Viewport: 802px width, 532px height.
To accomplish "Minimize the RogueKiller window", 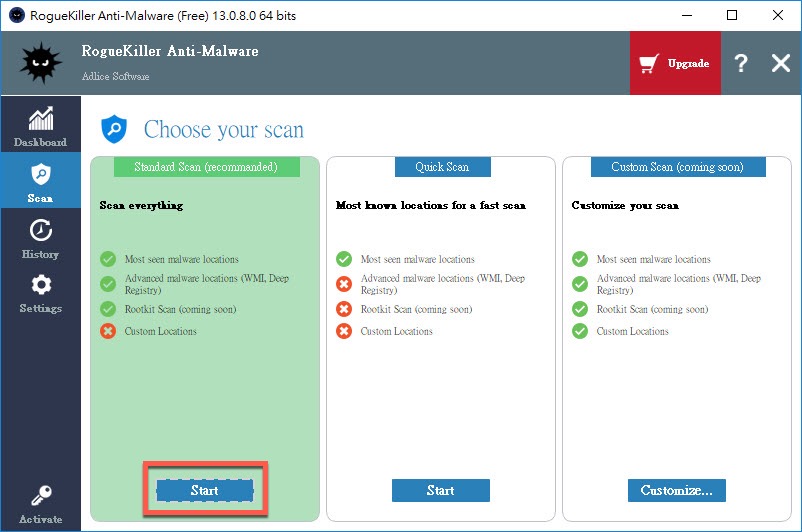I will [x=687, y=15].
